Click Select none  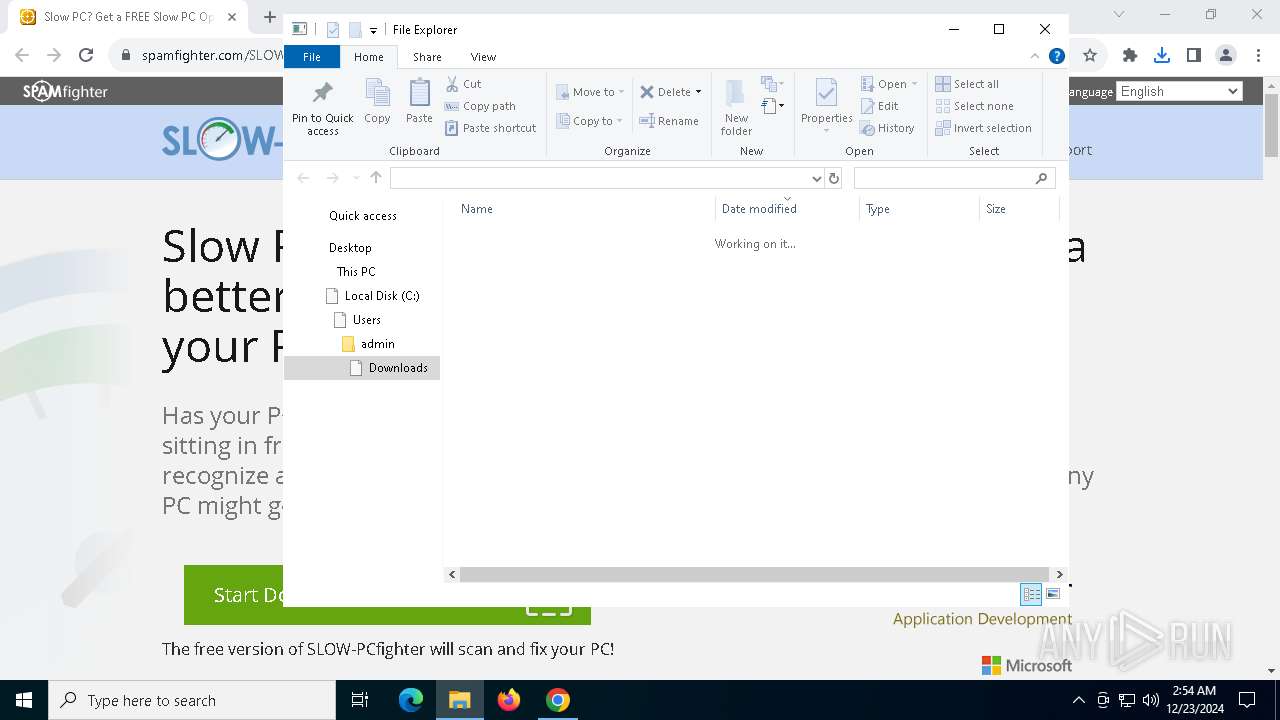pyautogui.click(x=975, y=106)
